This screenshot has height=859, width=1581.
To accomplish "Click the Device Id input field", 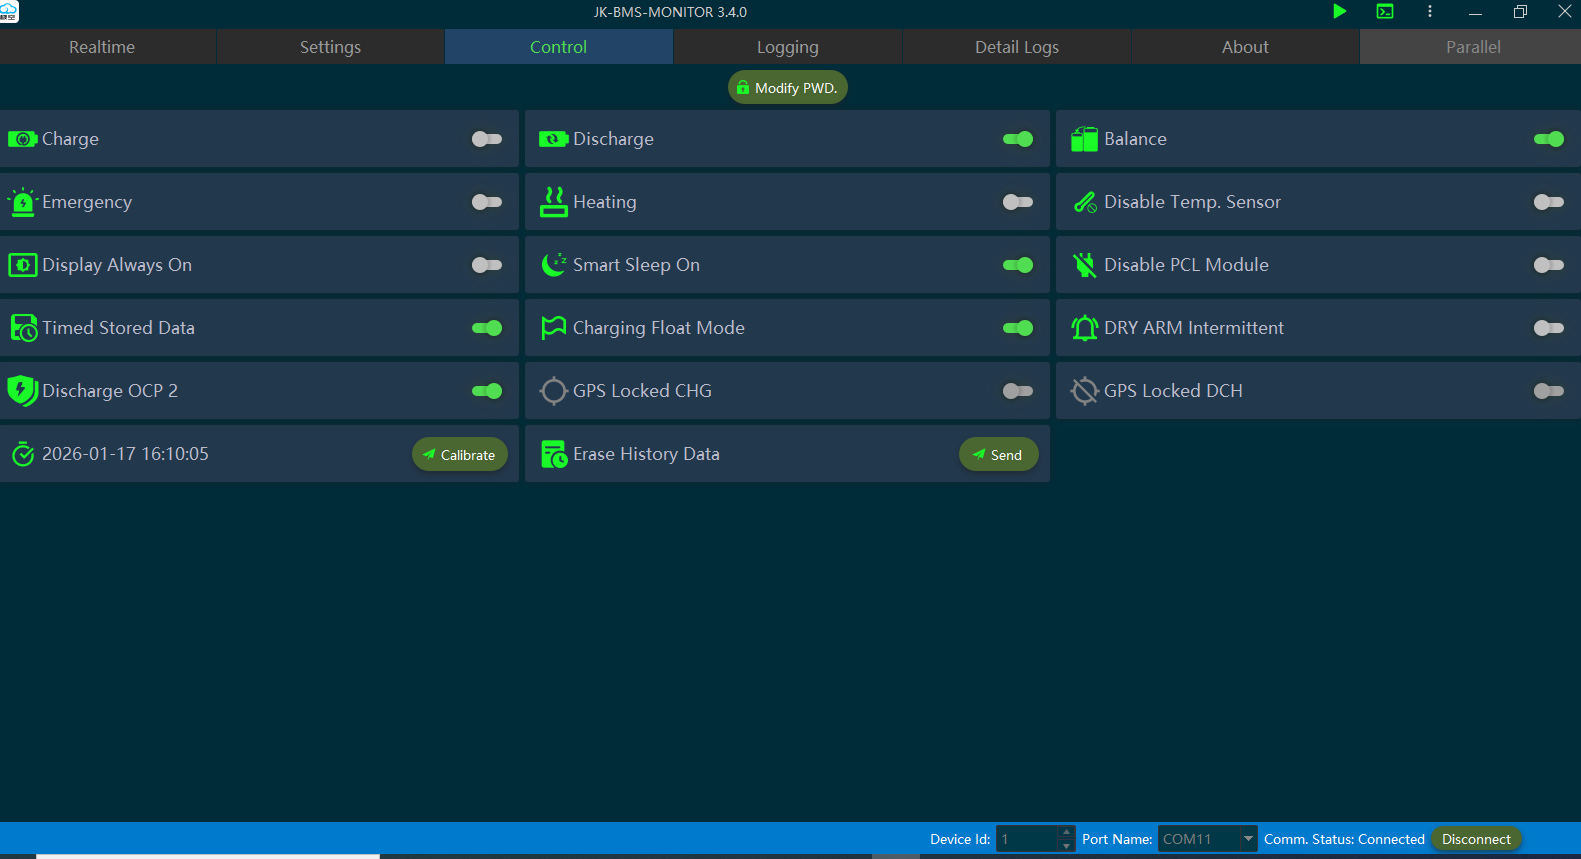I will click(1027, 839).
